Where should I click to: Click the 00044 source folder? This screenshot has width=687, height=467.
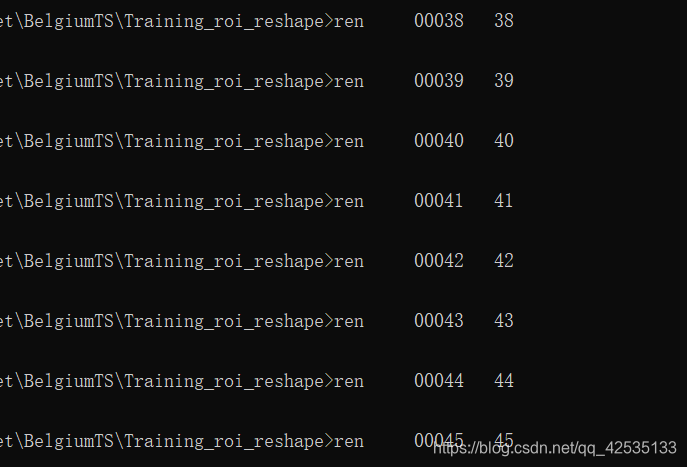tap(439, 381)
